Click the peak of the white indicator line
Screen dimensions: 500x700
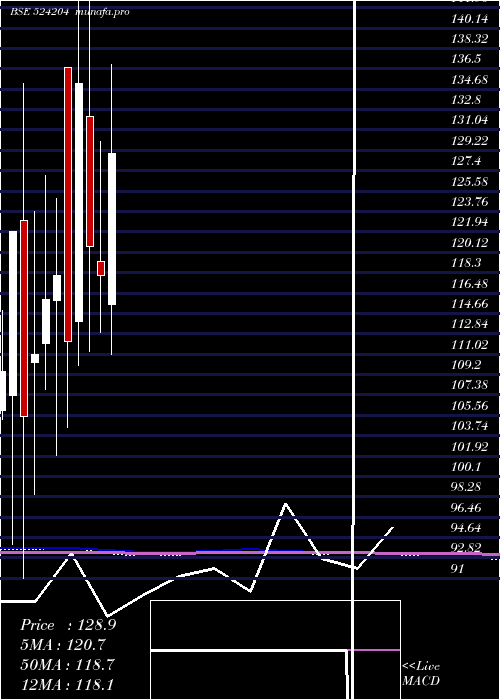[x=286, y=504]
